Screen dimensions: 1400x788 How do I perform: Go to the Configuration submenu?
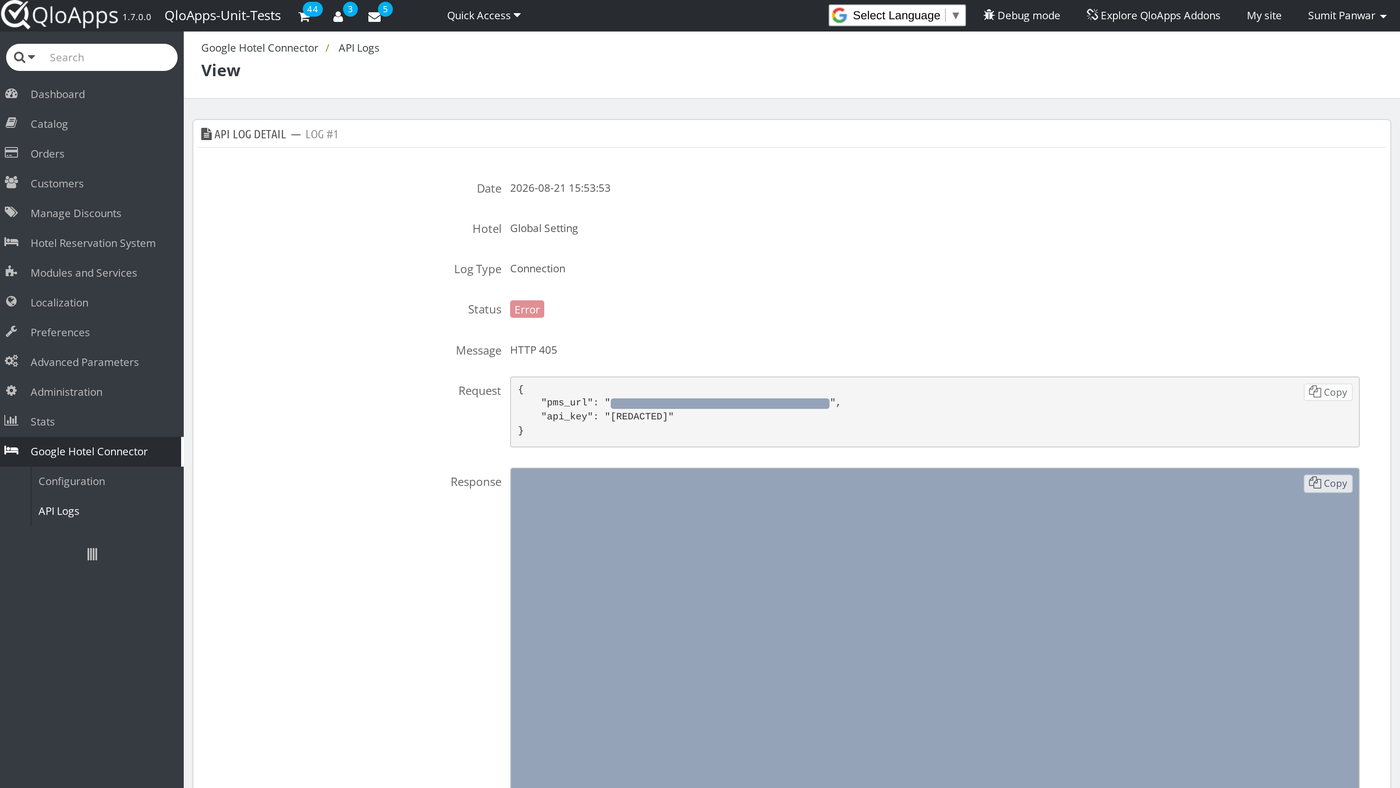[x=72, y=481]
